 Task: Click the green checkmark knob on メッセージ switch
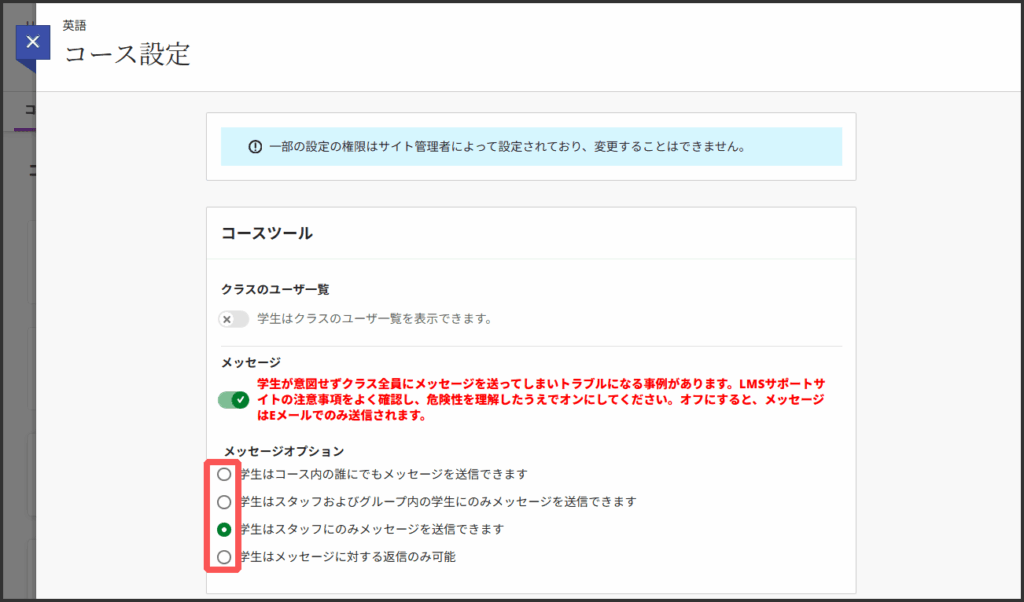tap(240, 400)
